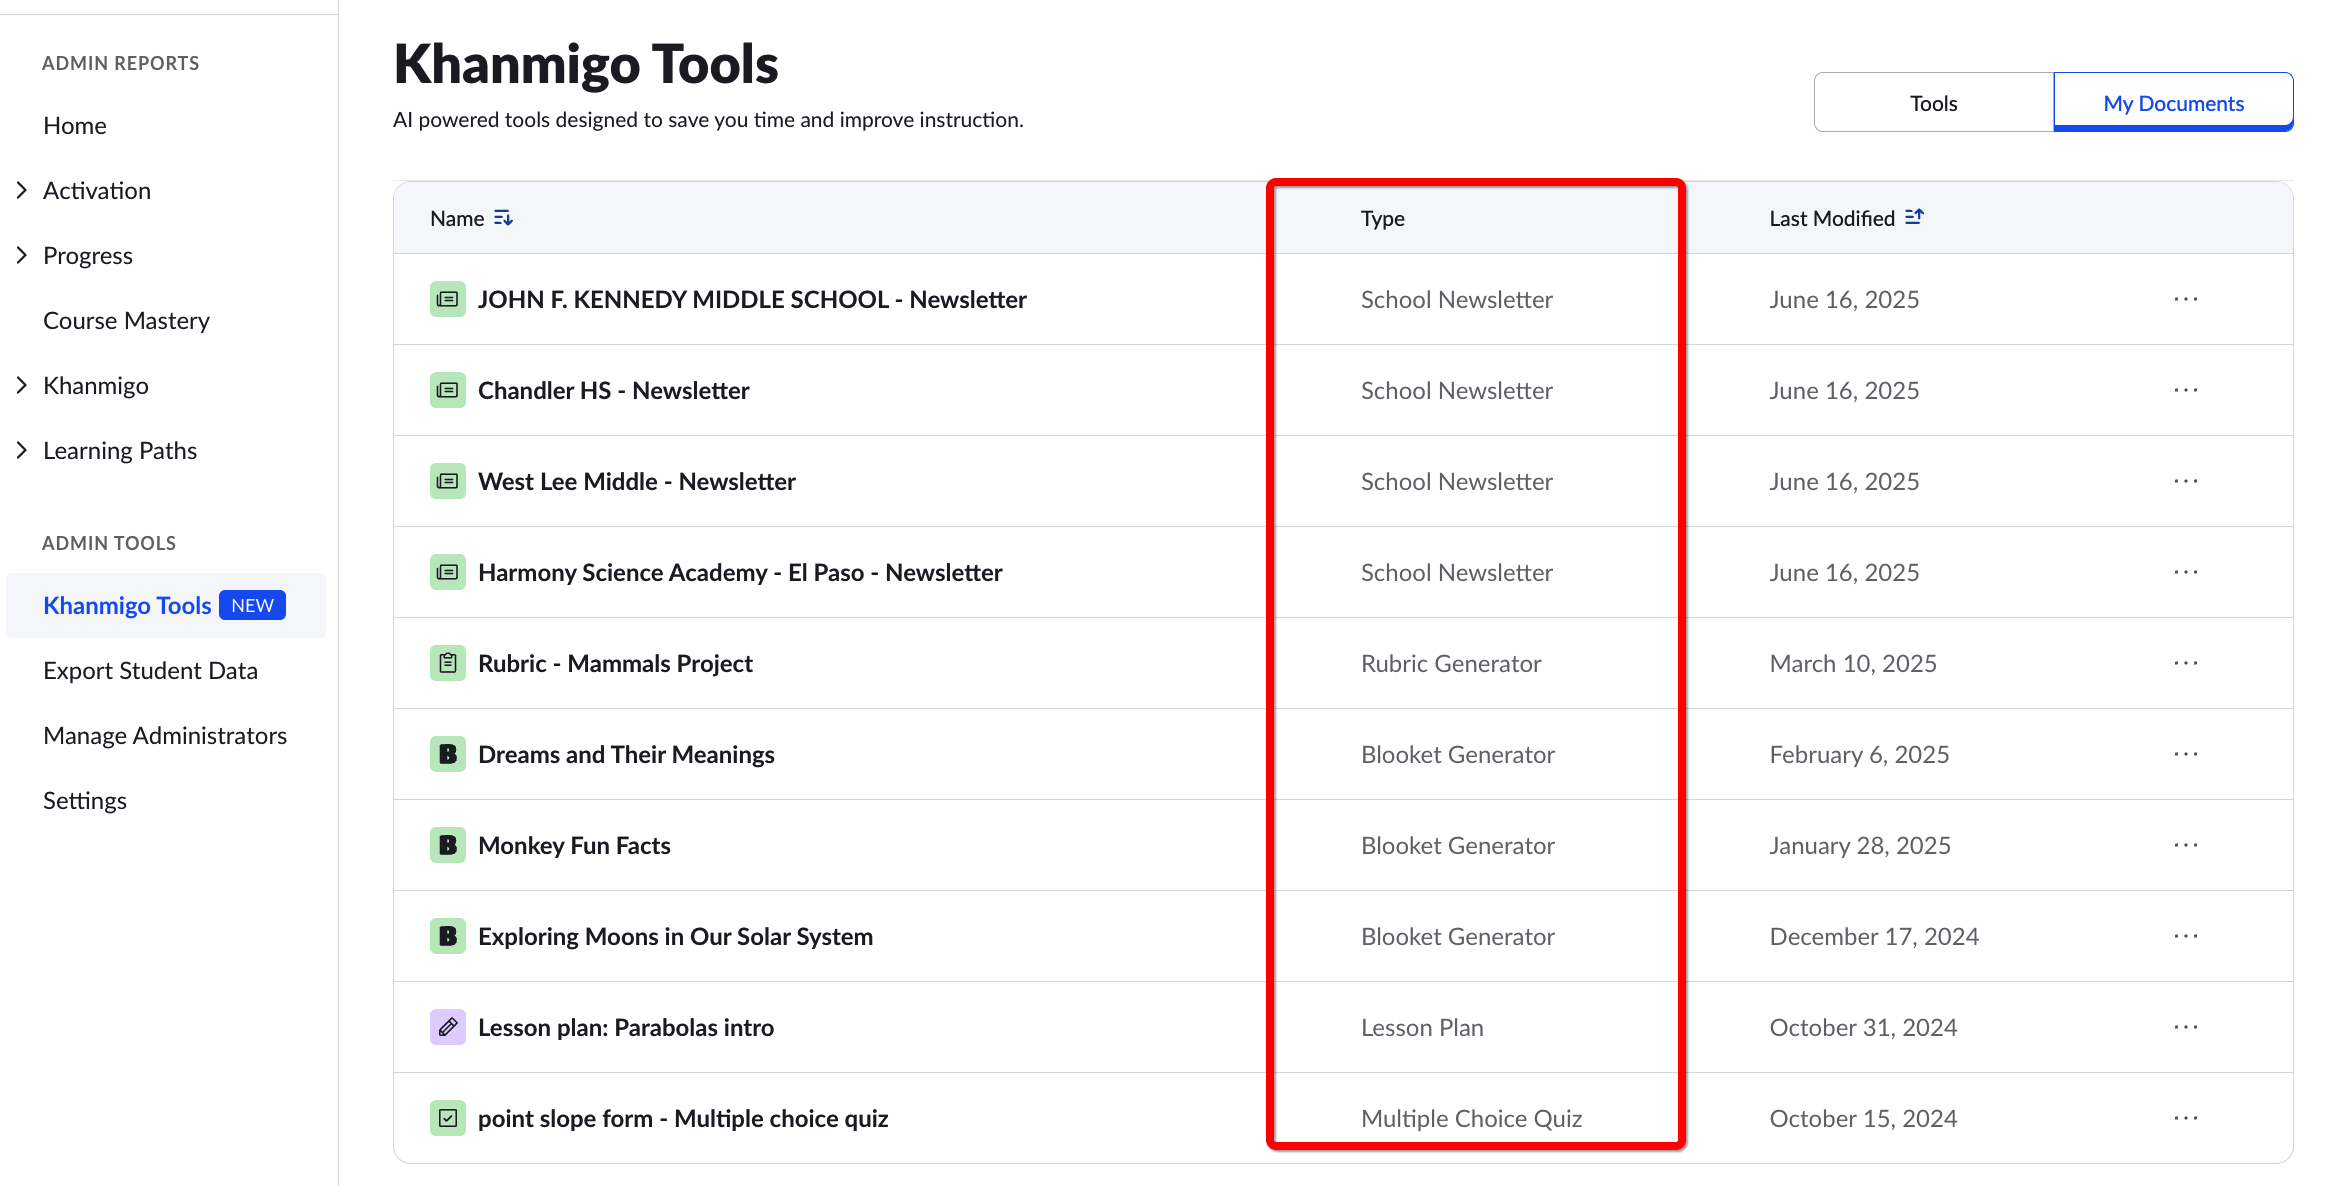The height and width of the screenshot is (1186, 2336).
Task: Click Blooket icon beside Monkey Fun Facts
Action: click(447, 845)
